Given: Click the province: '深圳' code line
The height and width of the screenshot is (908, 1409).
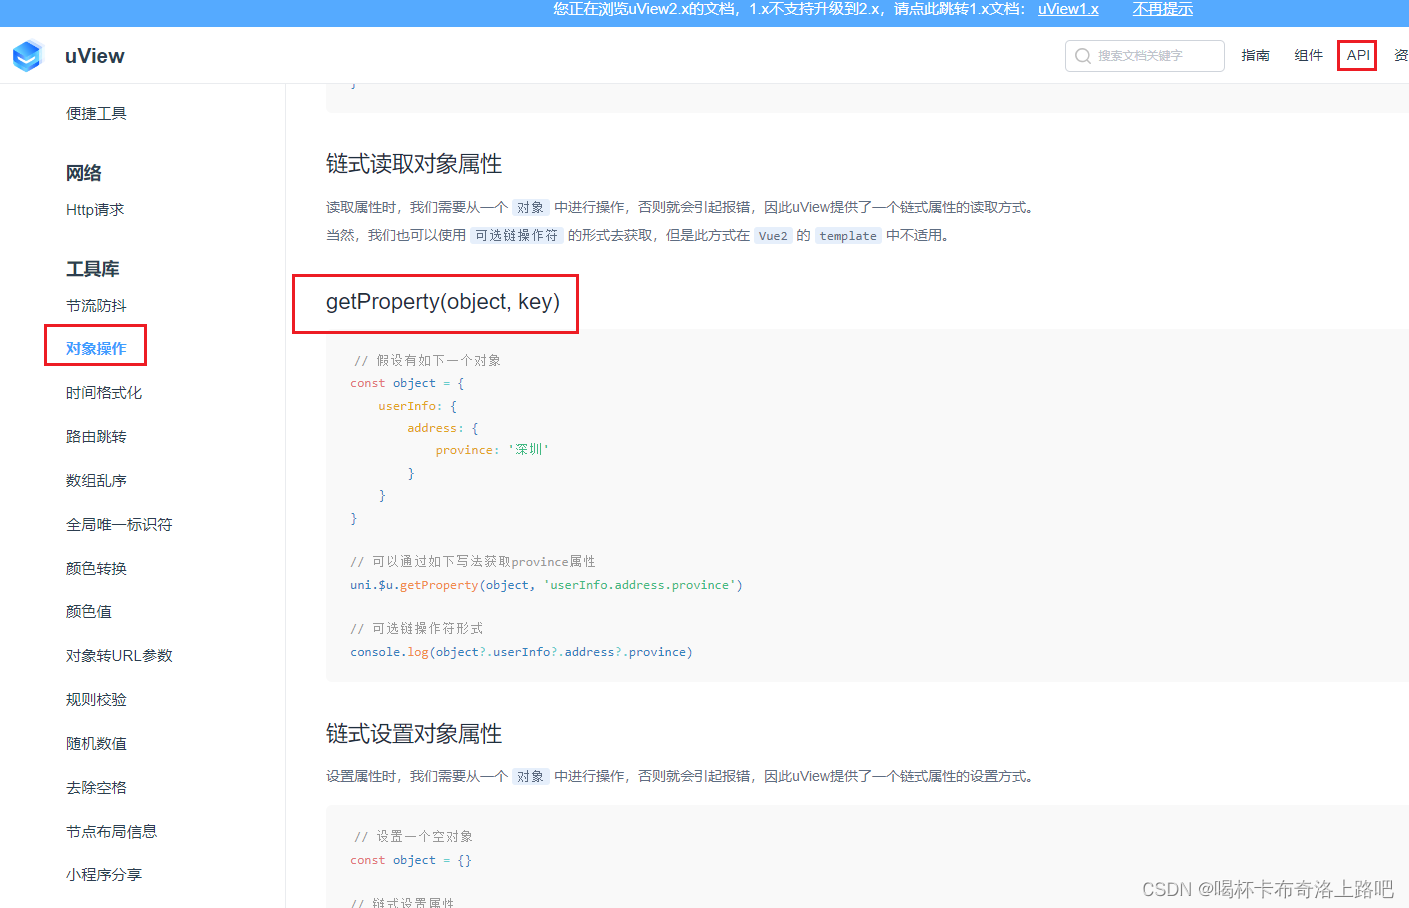Looking at the screenshot, I should pyautogui.click(x=492, y=450).
